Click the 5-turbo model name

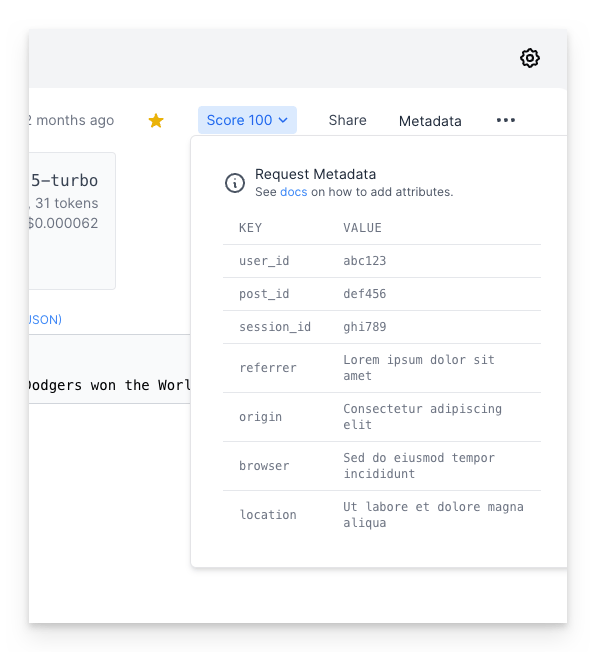(x=64, y=180)
